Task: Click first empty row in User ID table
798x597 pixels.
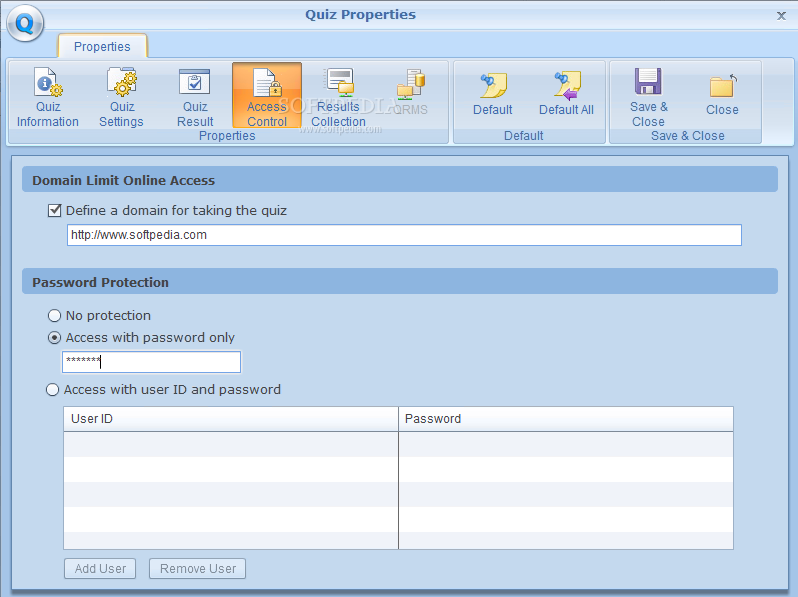Action: coord(231,444)
